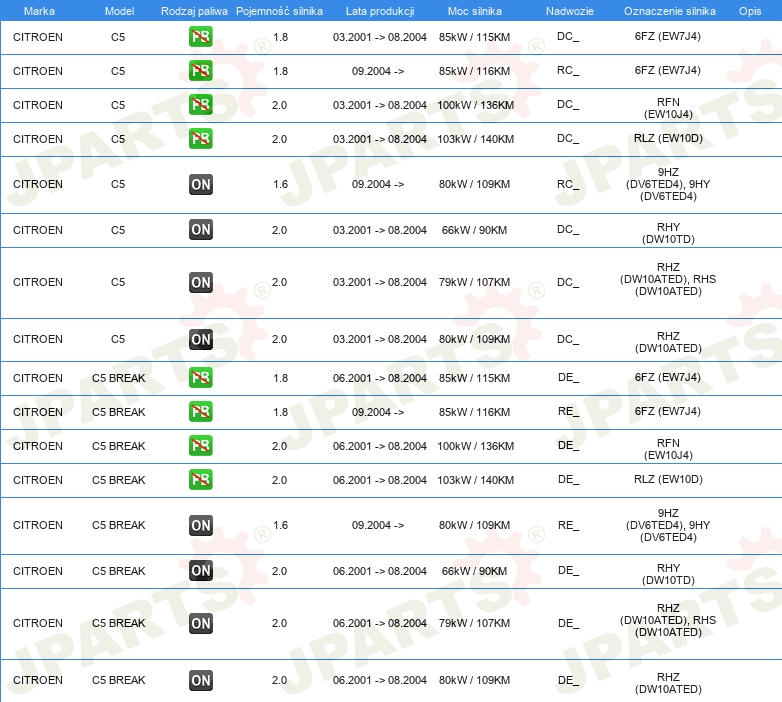Select the 103kW / 140KM cell in DE_ row
This screenshot has width=782, height=702.
click(x=475, y=480)
